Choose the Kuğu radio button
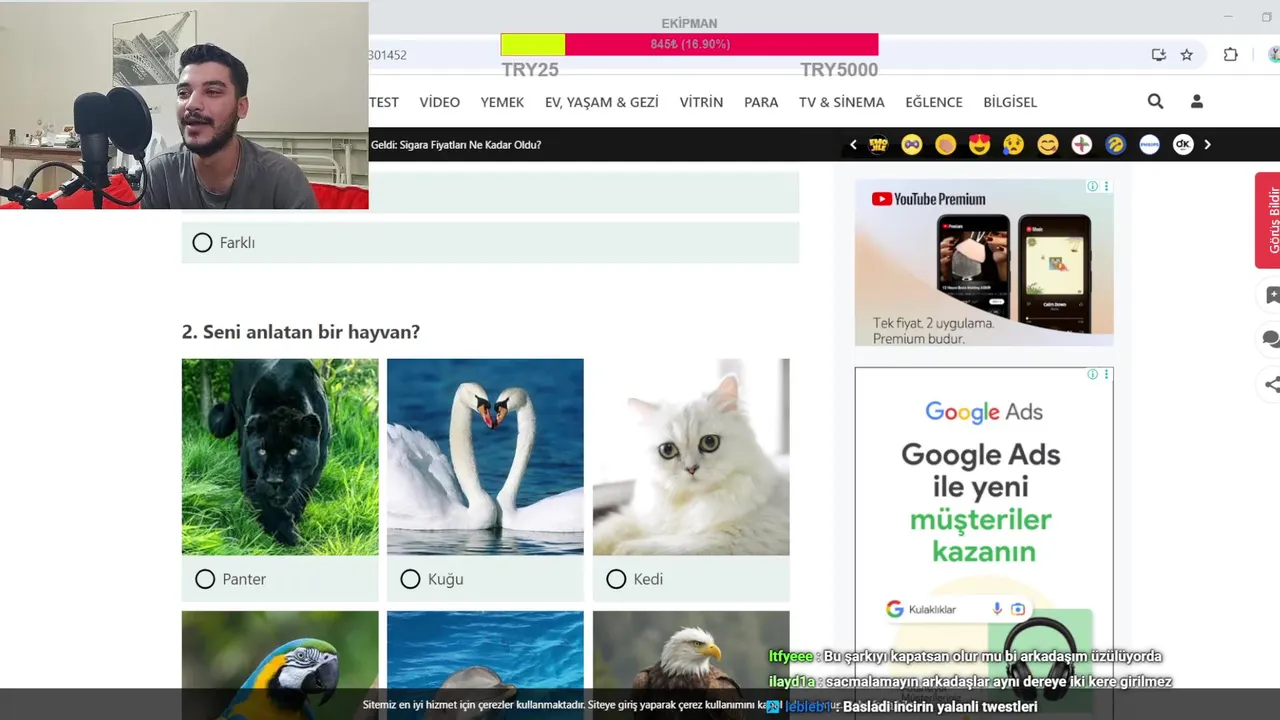 (410, 579)
